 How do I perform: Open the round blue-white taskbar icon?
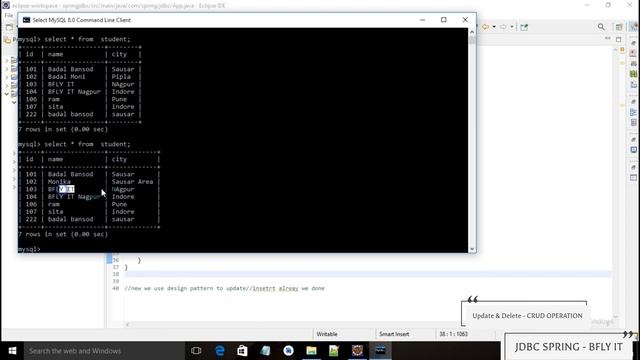click(289, 351)
